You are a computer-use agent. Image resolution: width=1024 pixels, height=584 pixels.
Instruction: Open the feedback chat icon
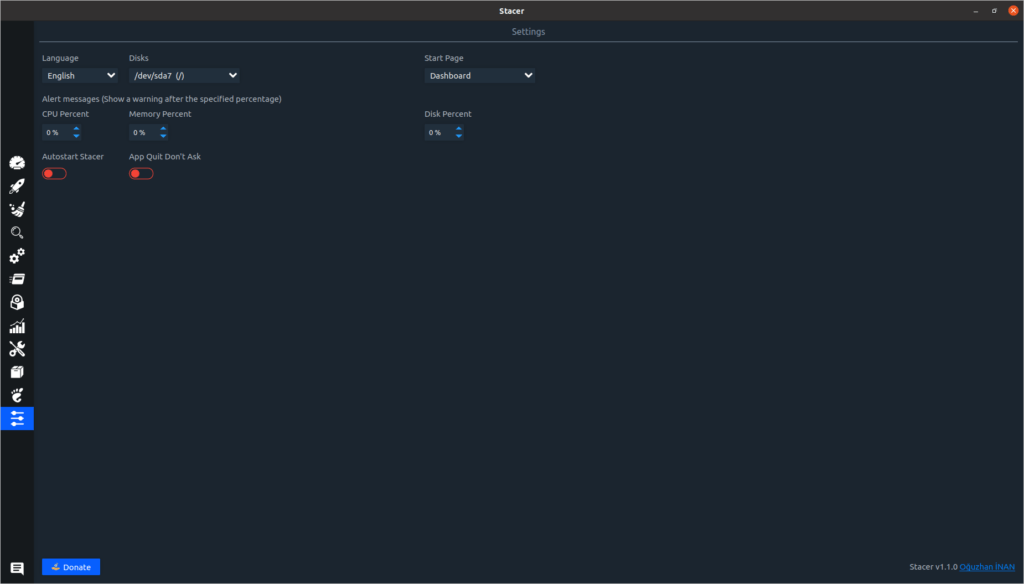coord(17,568)
